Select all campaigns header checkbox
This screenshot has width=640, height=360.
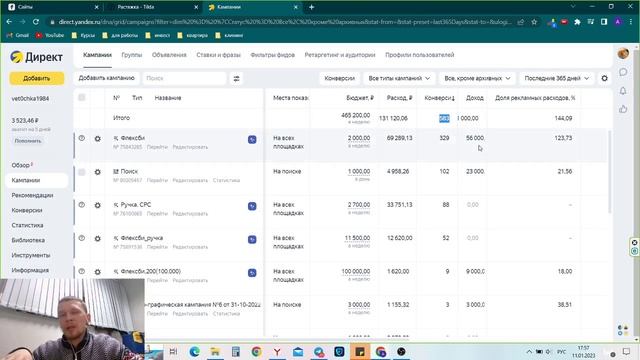pos(82,97)
